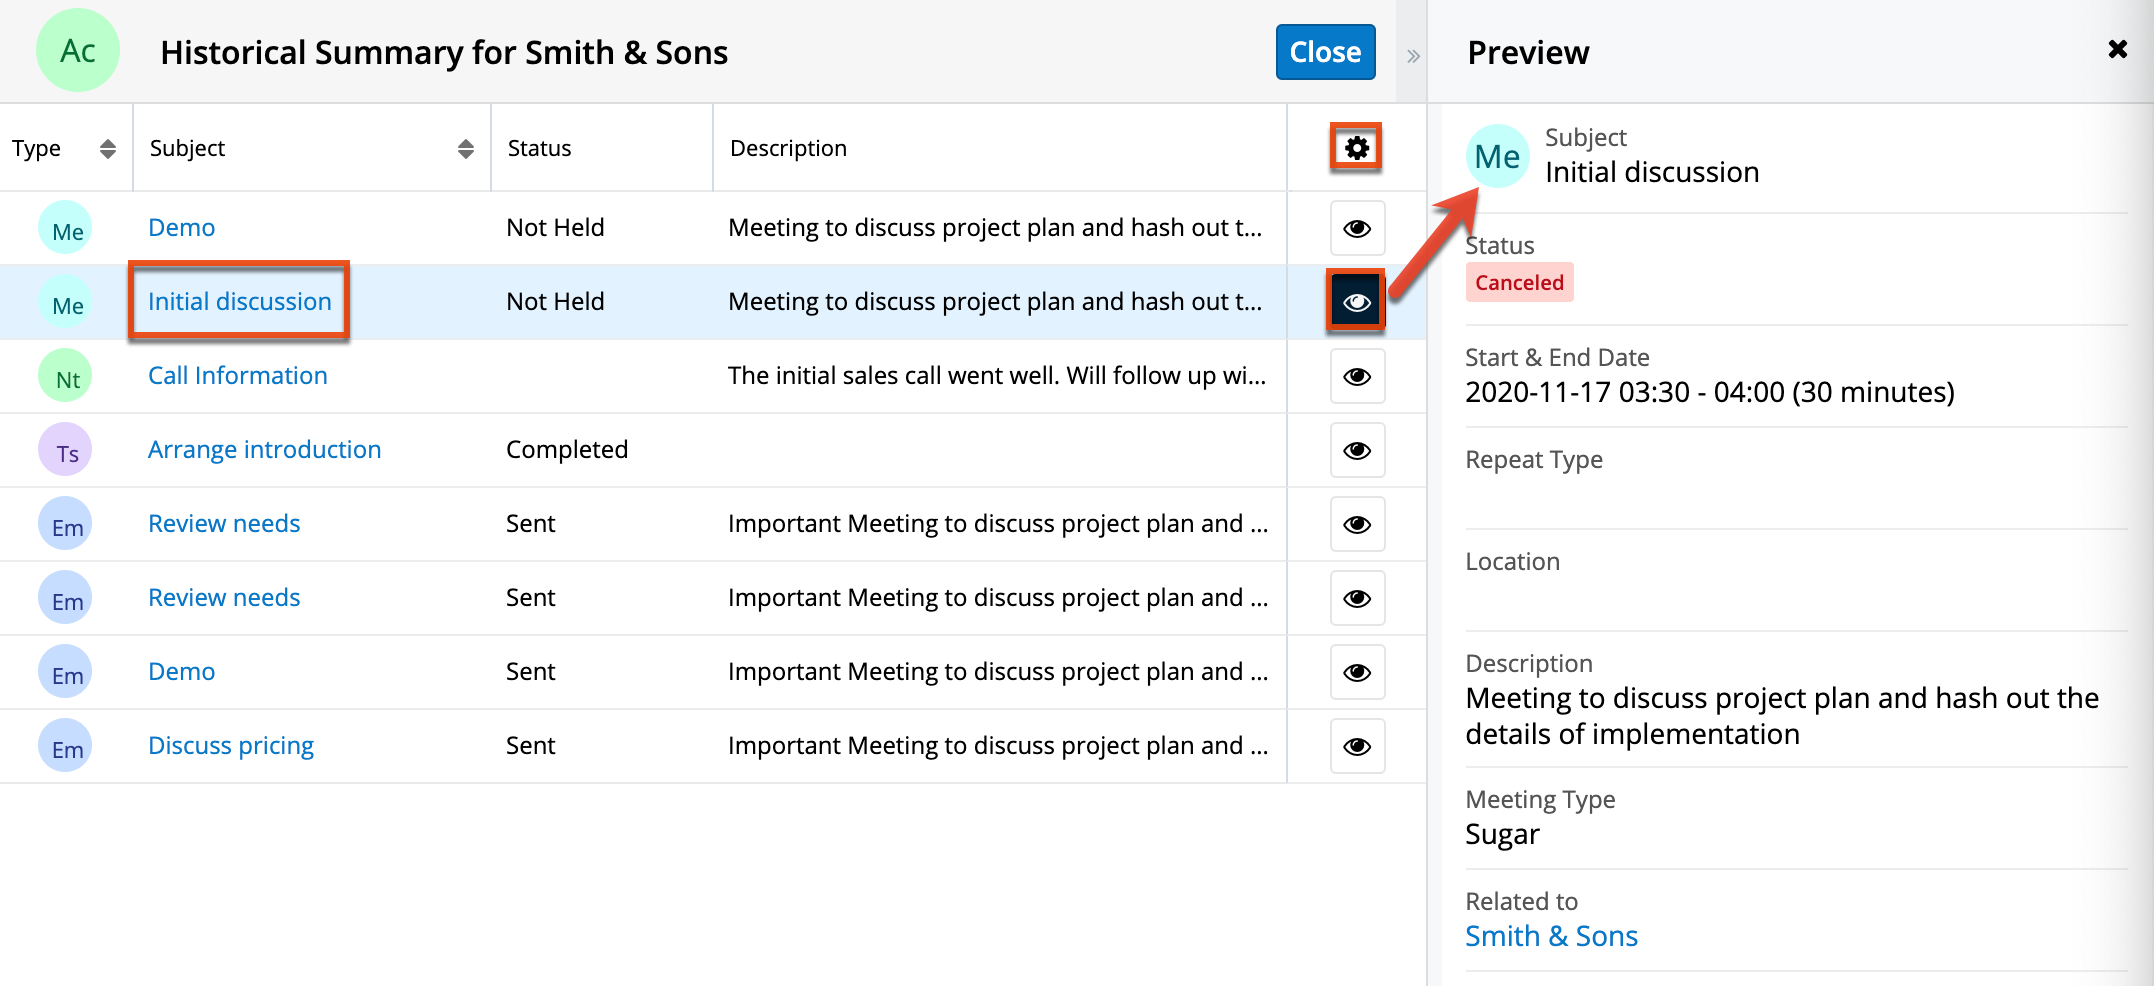Click the Emails icon beside Discuss pricing

point(65,745)
